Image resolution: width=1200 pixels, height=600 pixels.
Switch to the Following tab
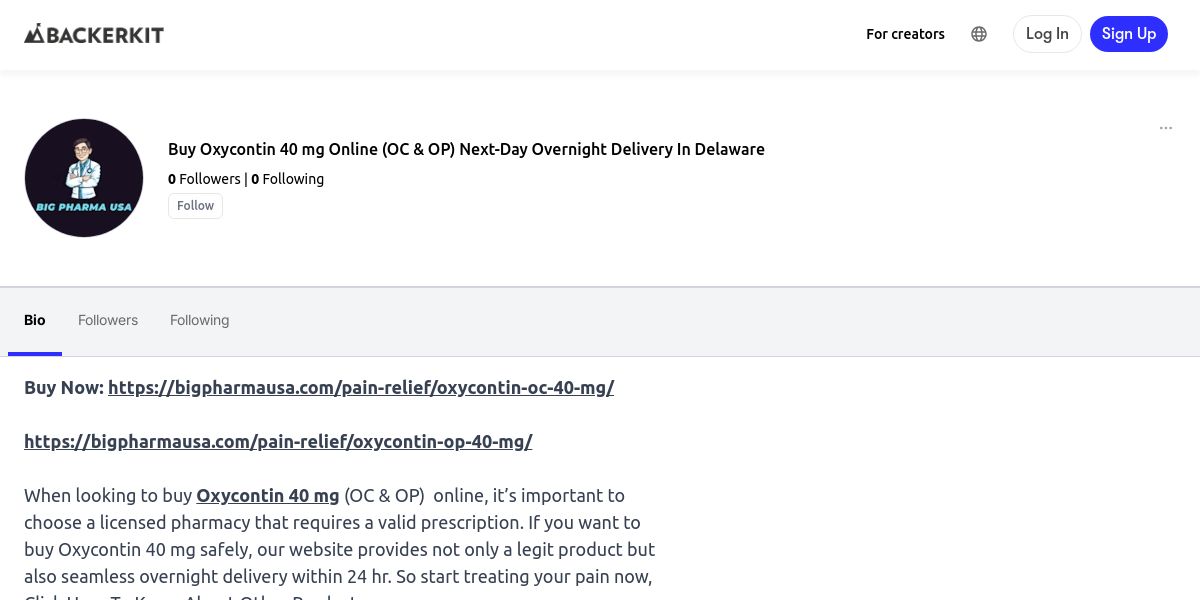click(x=199, y=320)
